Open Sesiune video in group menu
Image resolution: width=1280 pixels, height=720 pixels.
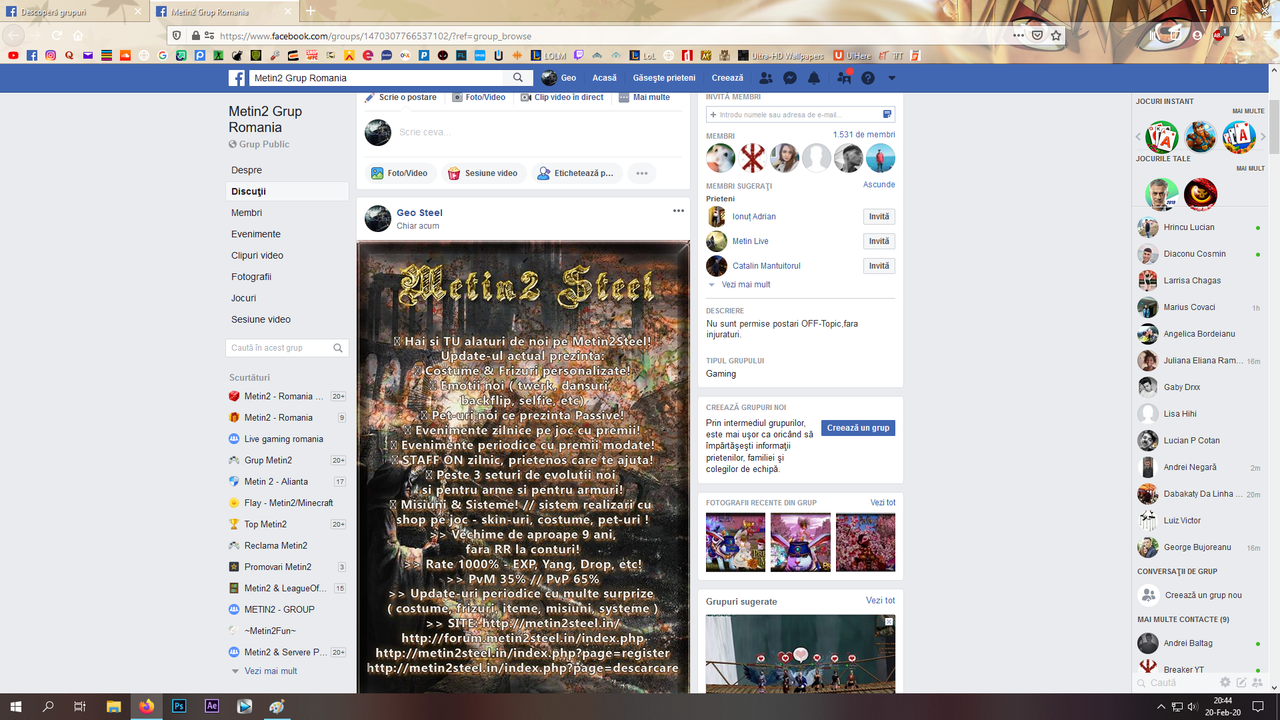click(x=261, y=319)
